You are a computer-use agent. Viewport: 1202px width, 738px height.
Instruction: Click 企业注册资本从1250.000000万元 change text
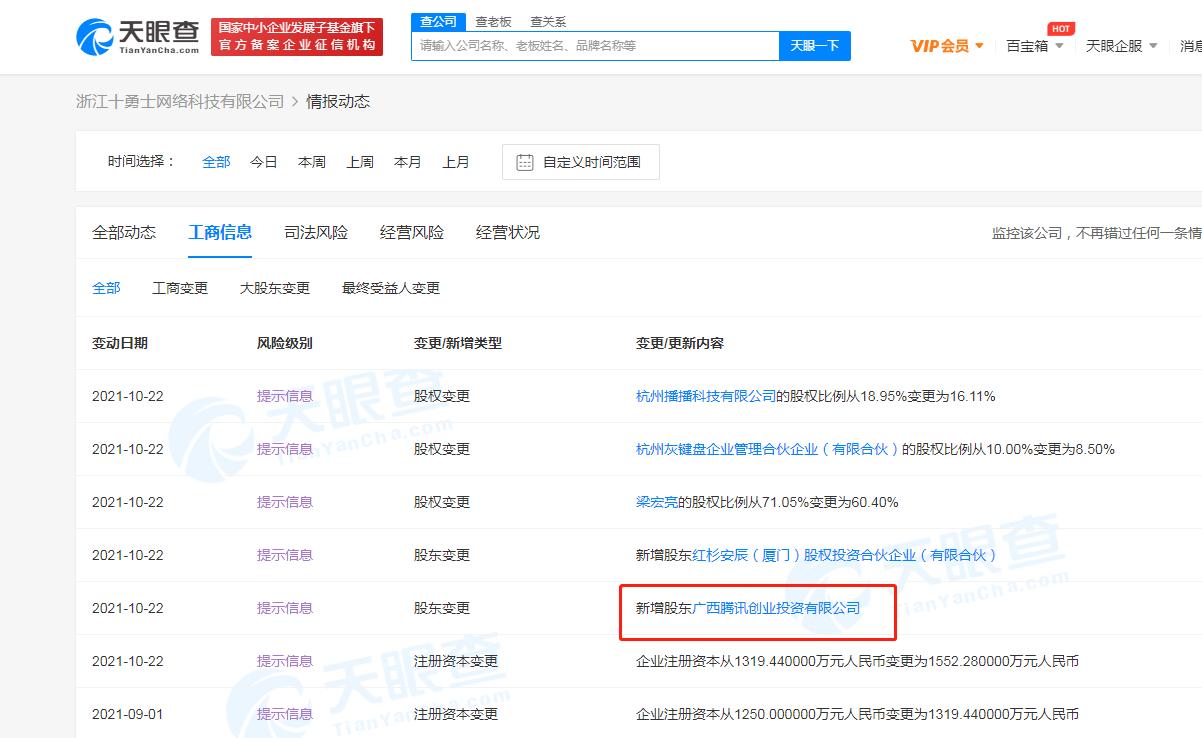(x=857, y=714)
